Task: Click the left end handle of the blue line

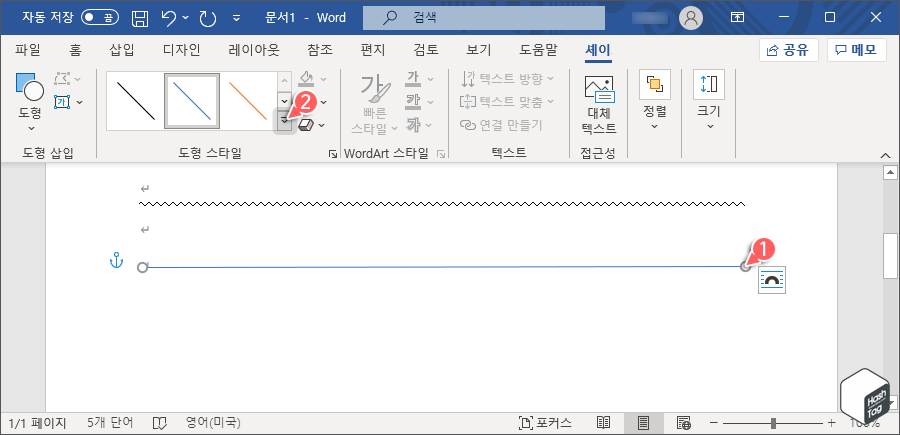Action: 142,267
